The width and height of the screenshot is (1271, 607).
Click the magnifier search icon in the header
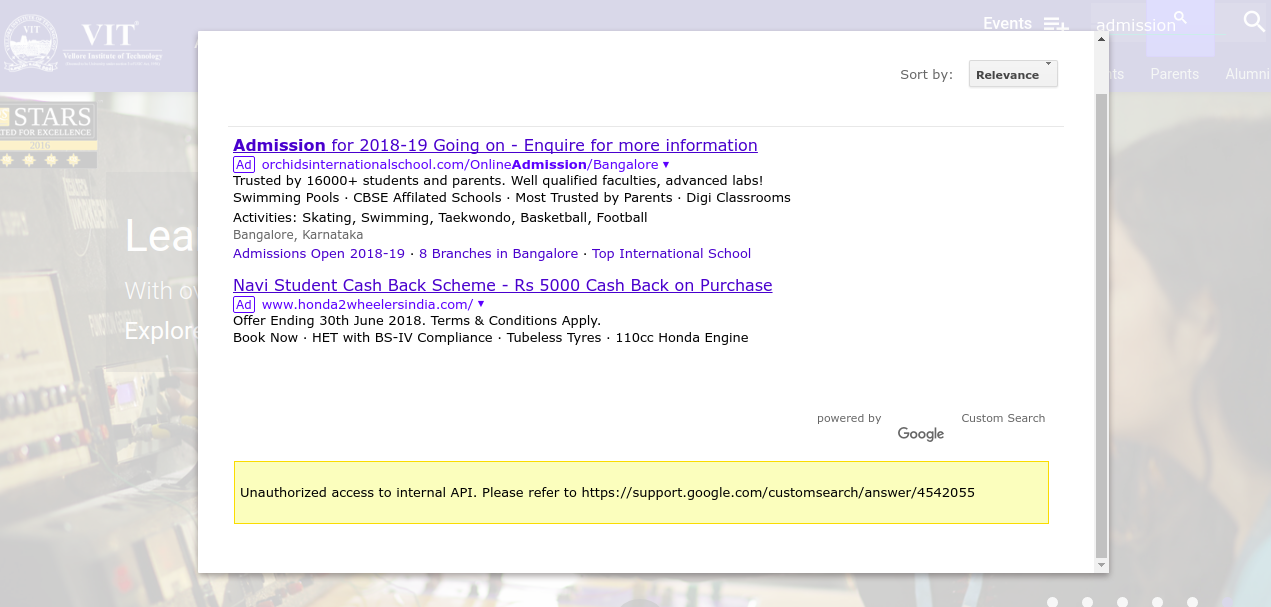point(1254,21)
